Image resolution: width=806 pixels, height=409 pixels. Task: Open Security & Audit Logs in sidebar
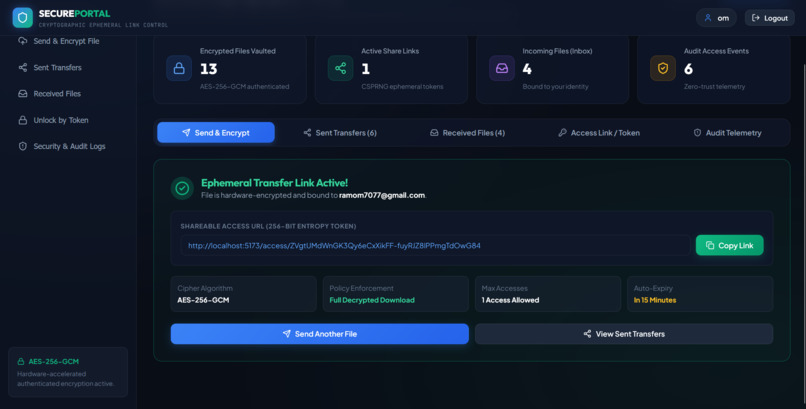68,146
